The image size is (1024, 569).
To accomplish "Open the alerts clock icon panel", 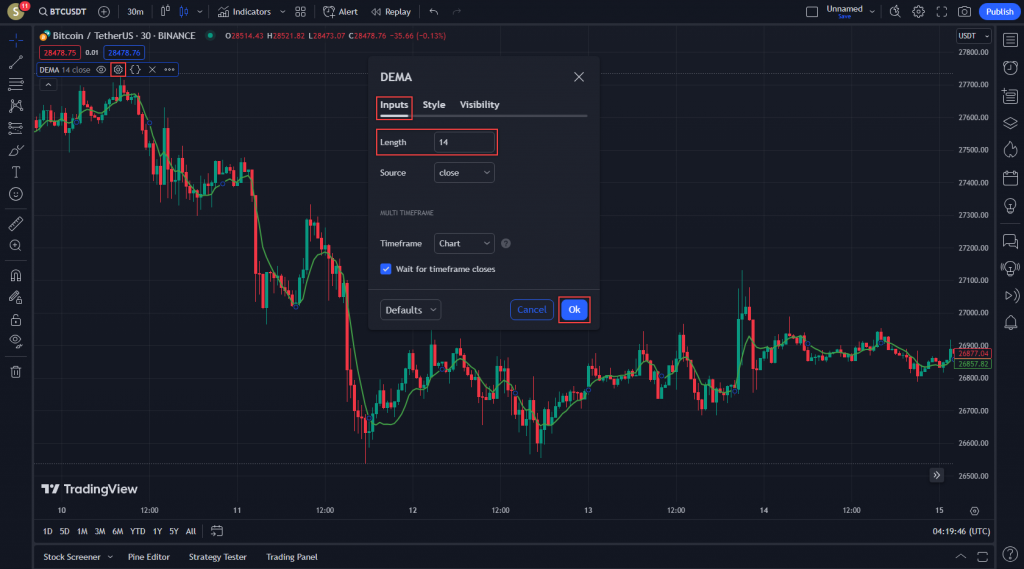I will [x=1010, y=68].
